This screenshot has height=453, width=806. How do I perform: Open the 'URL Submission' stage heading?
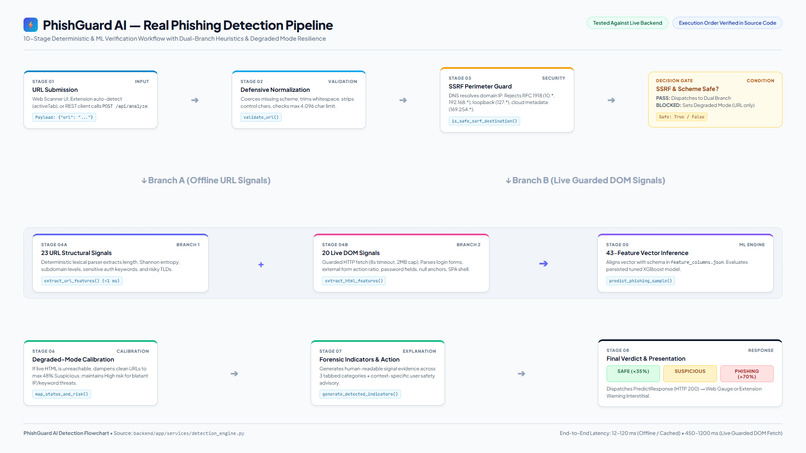pyautogui.click(x=55, y=89)
